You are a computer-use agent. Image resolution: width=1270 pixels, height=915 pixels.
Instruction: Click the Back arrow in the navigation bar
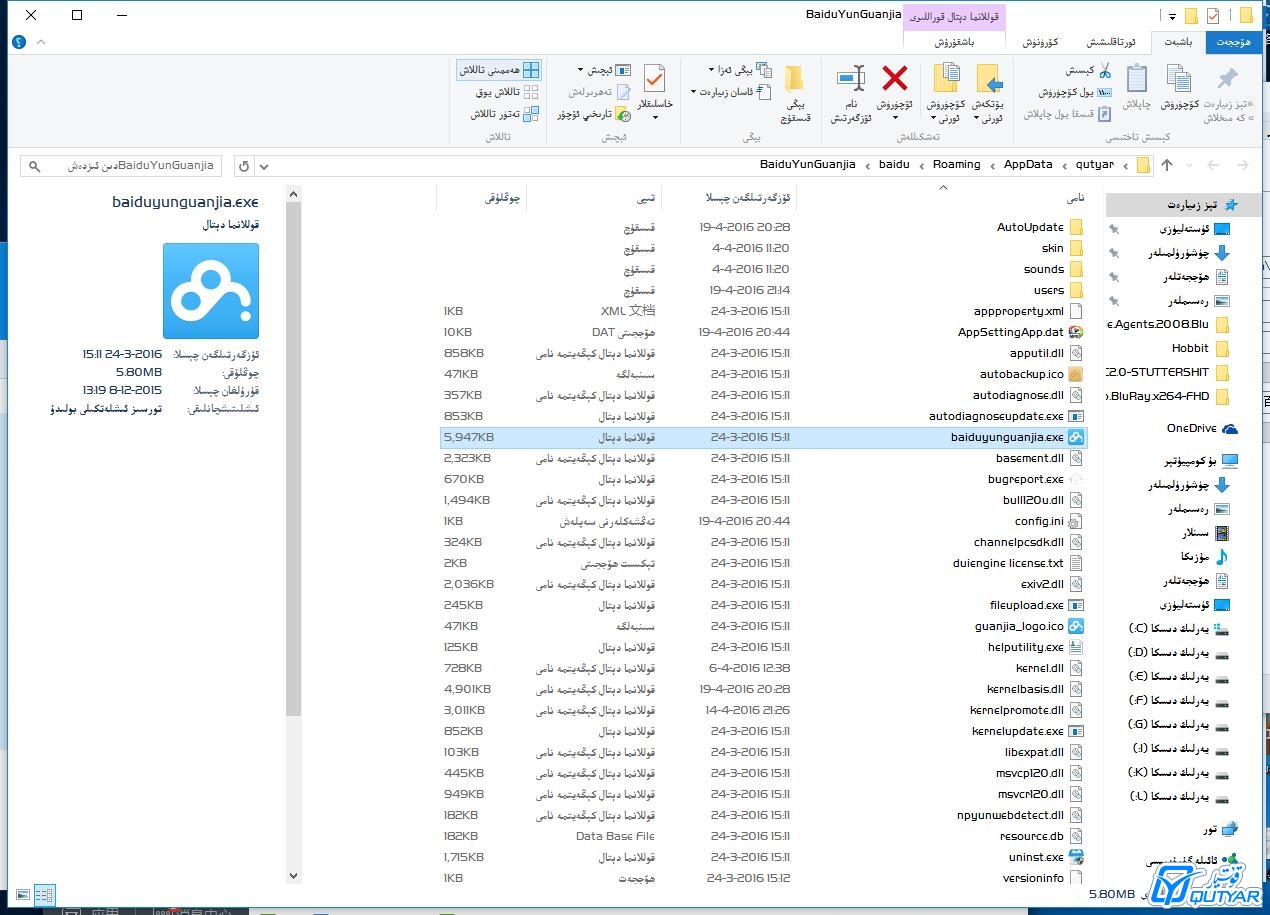pyautogui.click(x=1242, y=165)
